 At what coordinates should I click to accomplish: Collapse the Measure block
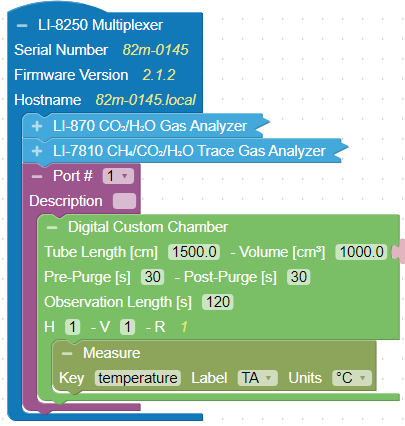tap(67, 353)
